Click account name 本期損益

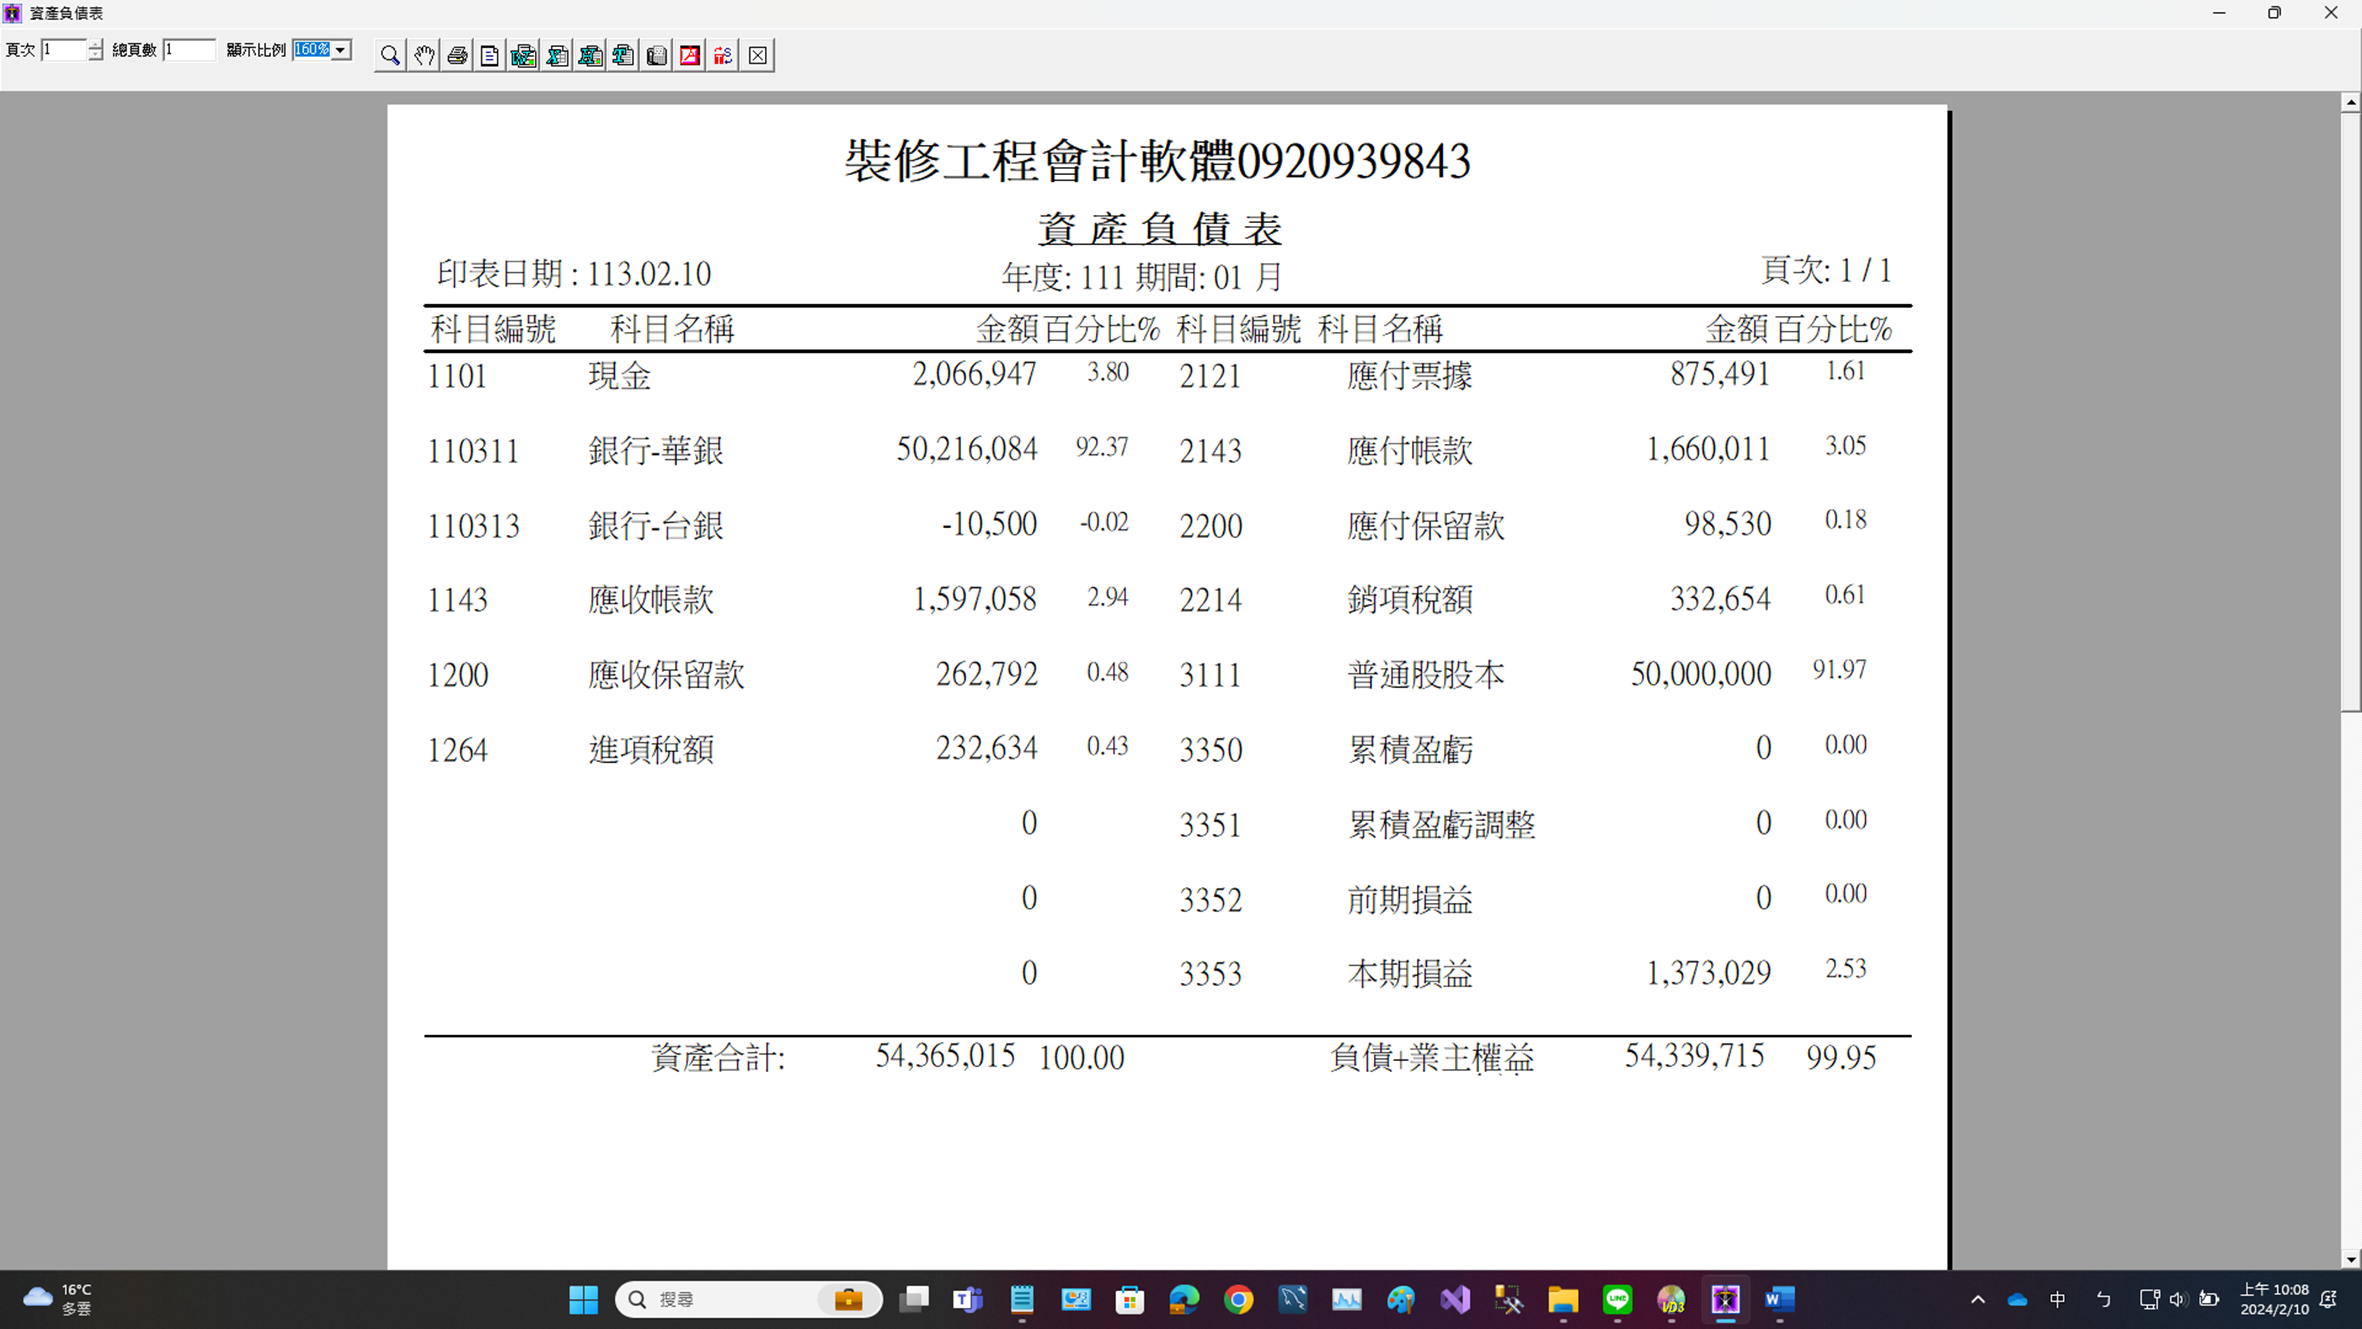tap(1409, 973)
